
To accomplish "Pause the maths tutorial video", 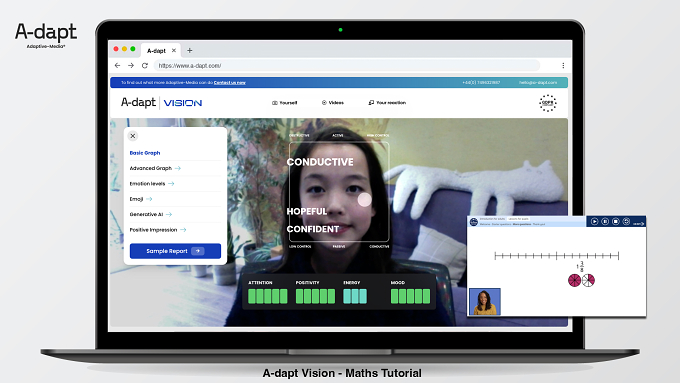I will pyautogui.click(x=605, y=221).
